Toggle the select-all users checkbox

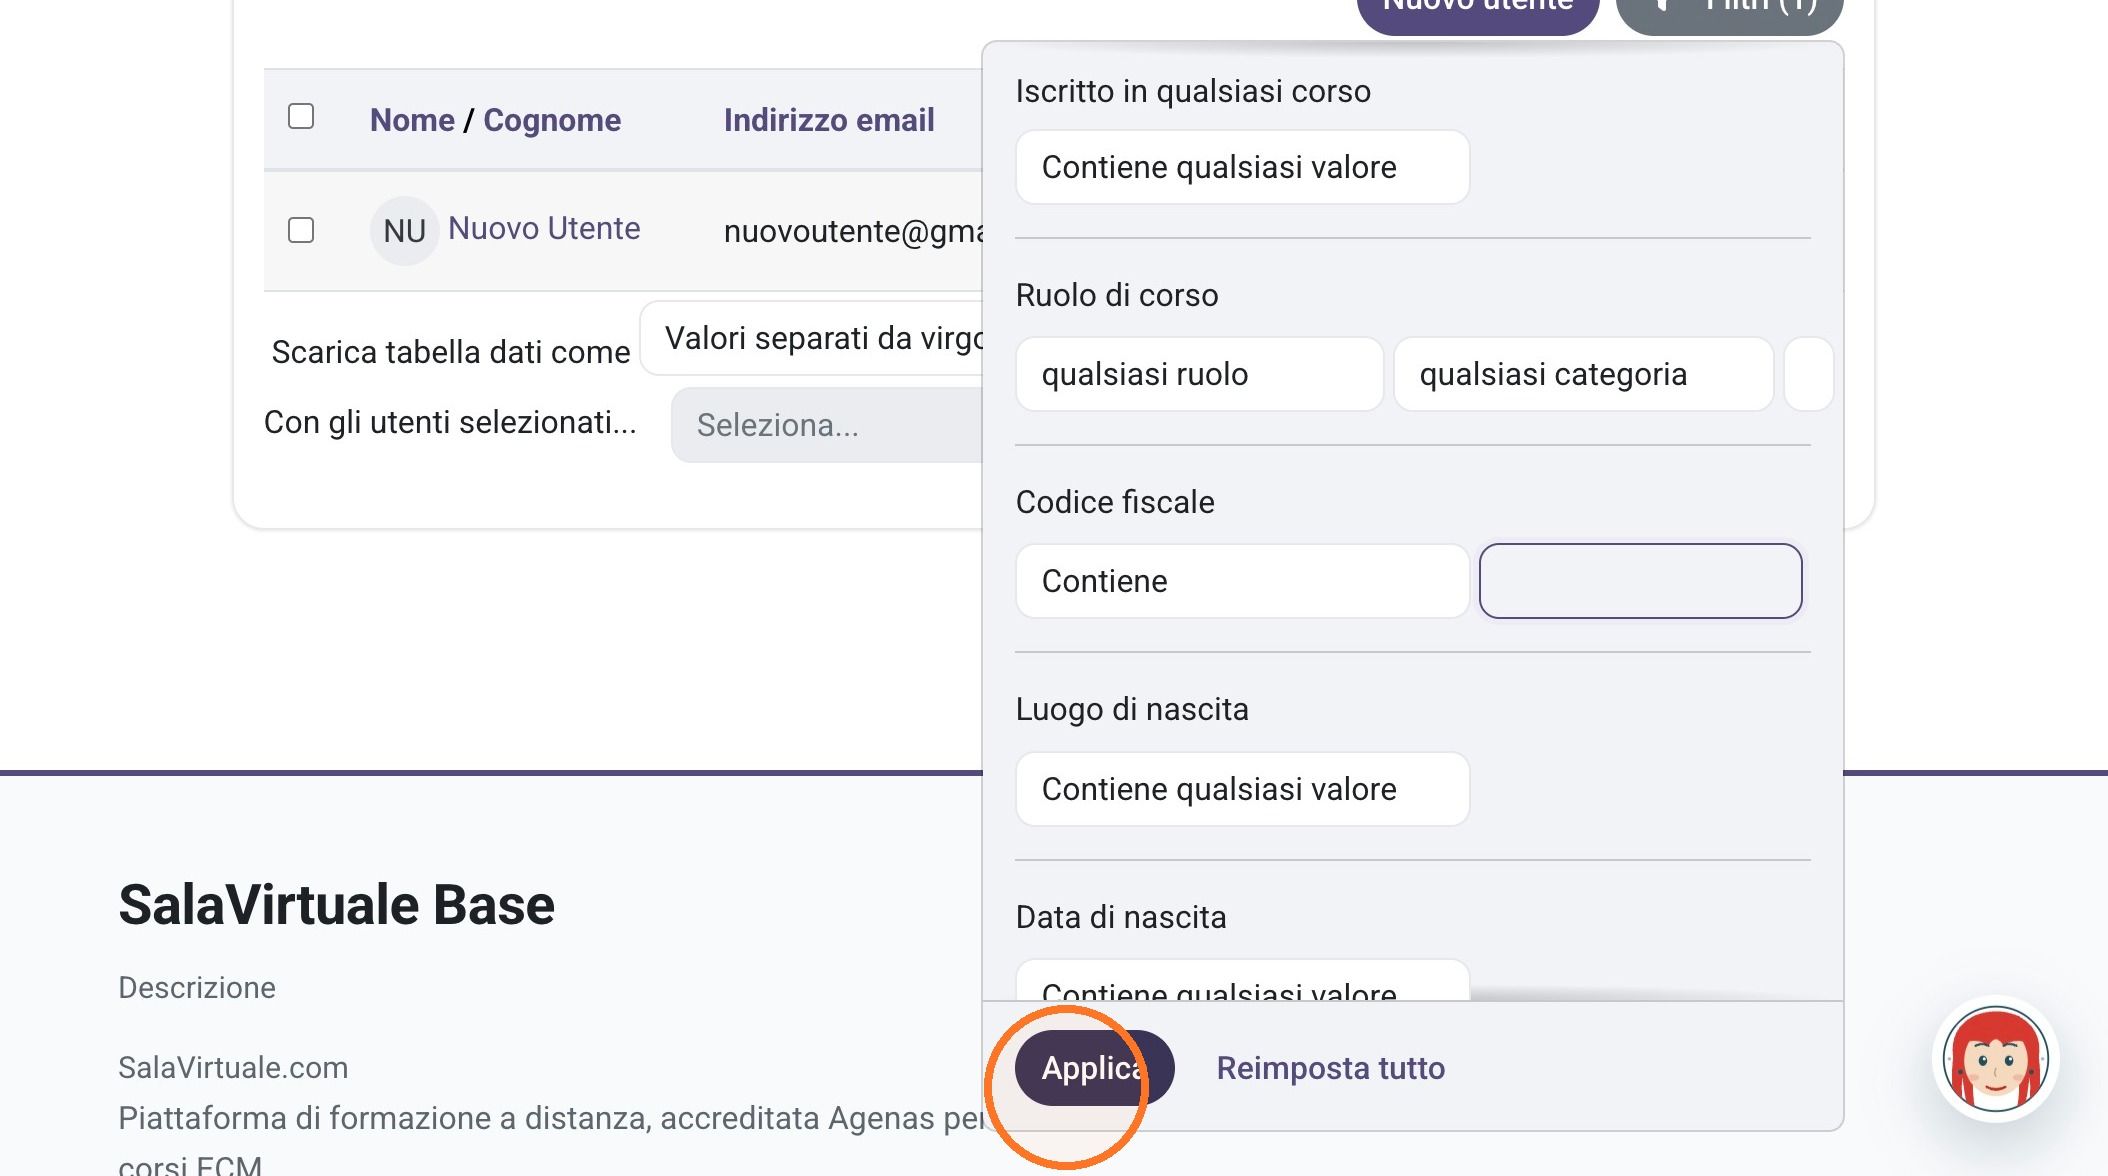tap(301, 116)
